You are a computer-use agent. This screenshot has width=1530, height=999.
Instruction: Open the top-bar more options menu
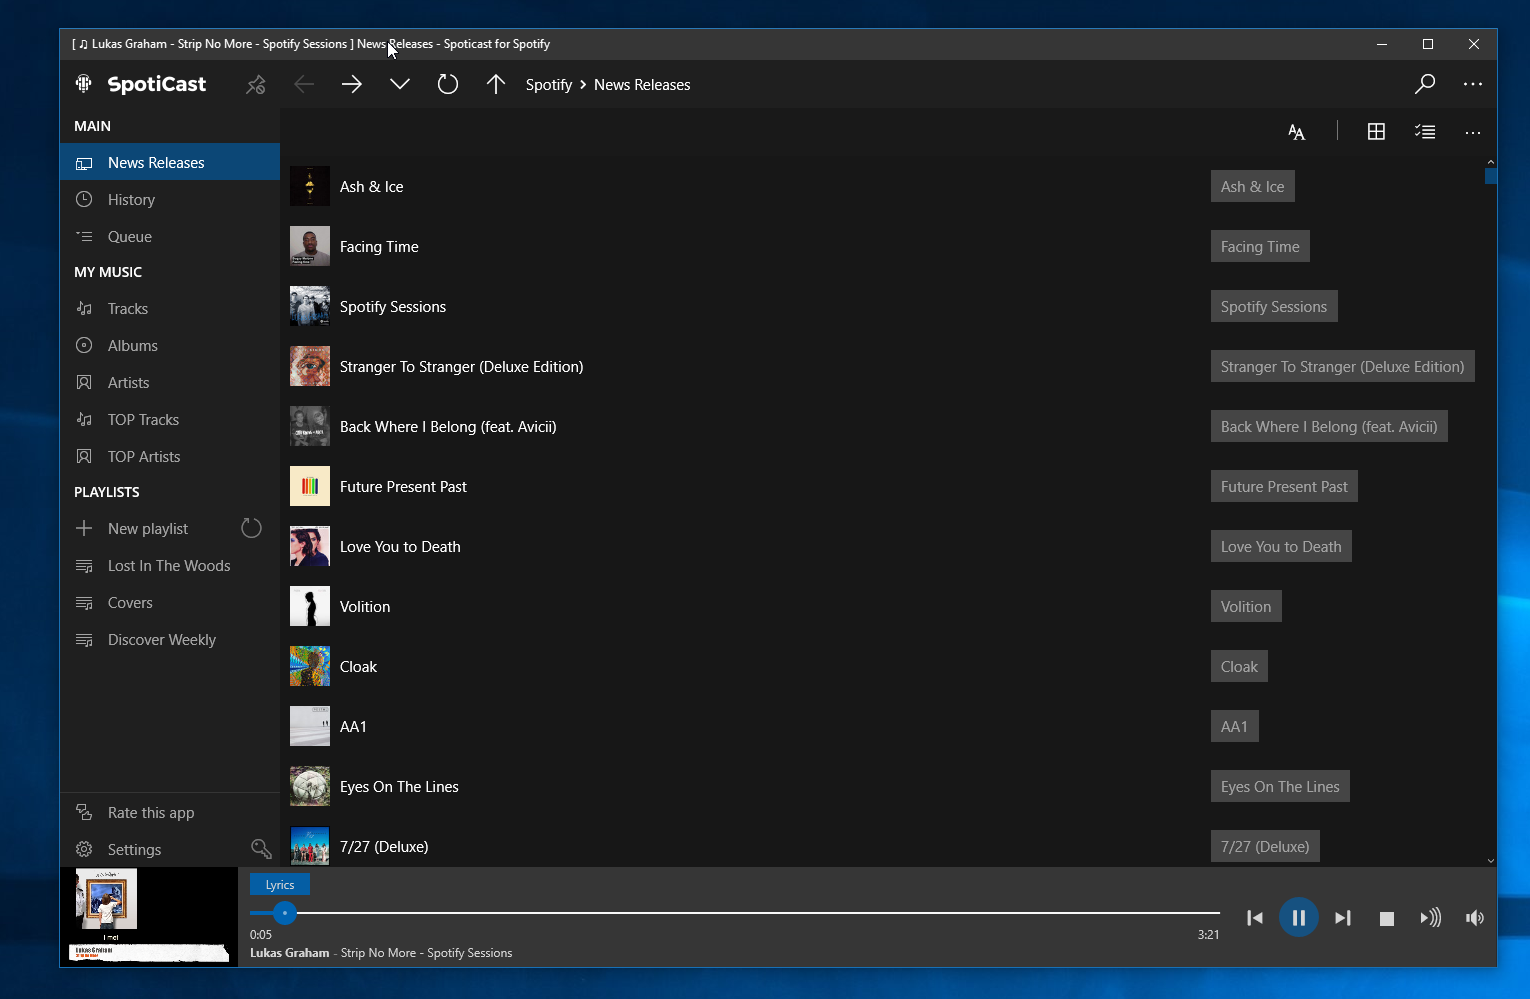point(1473,85)
